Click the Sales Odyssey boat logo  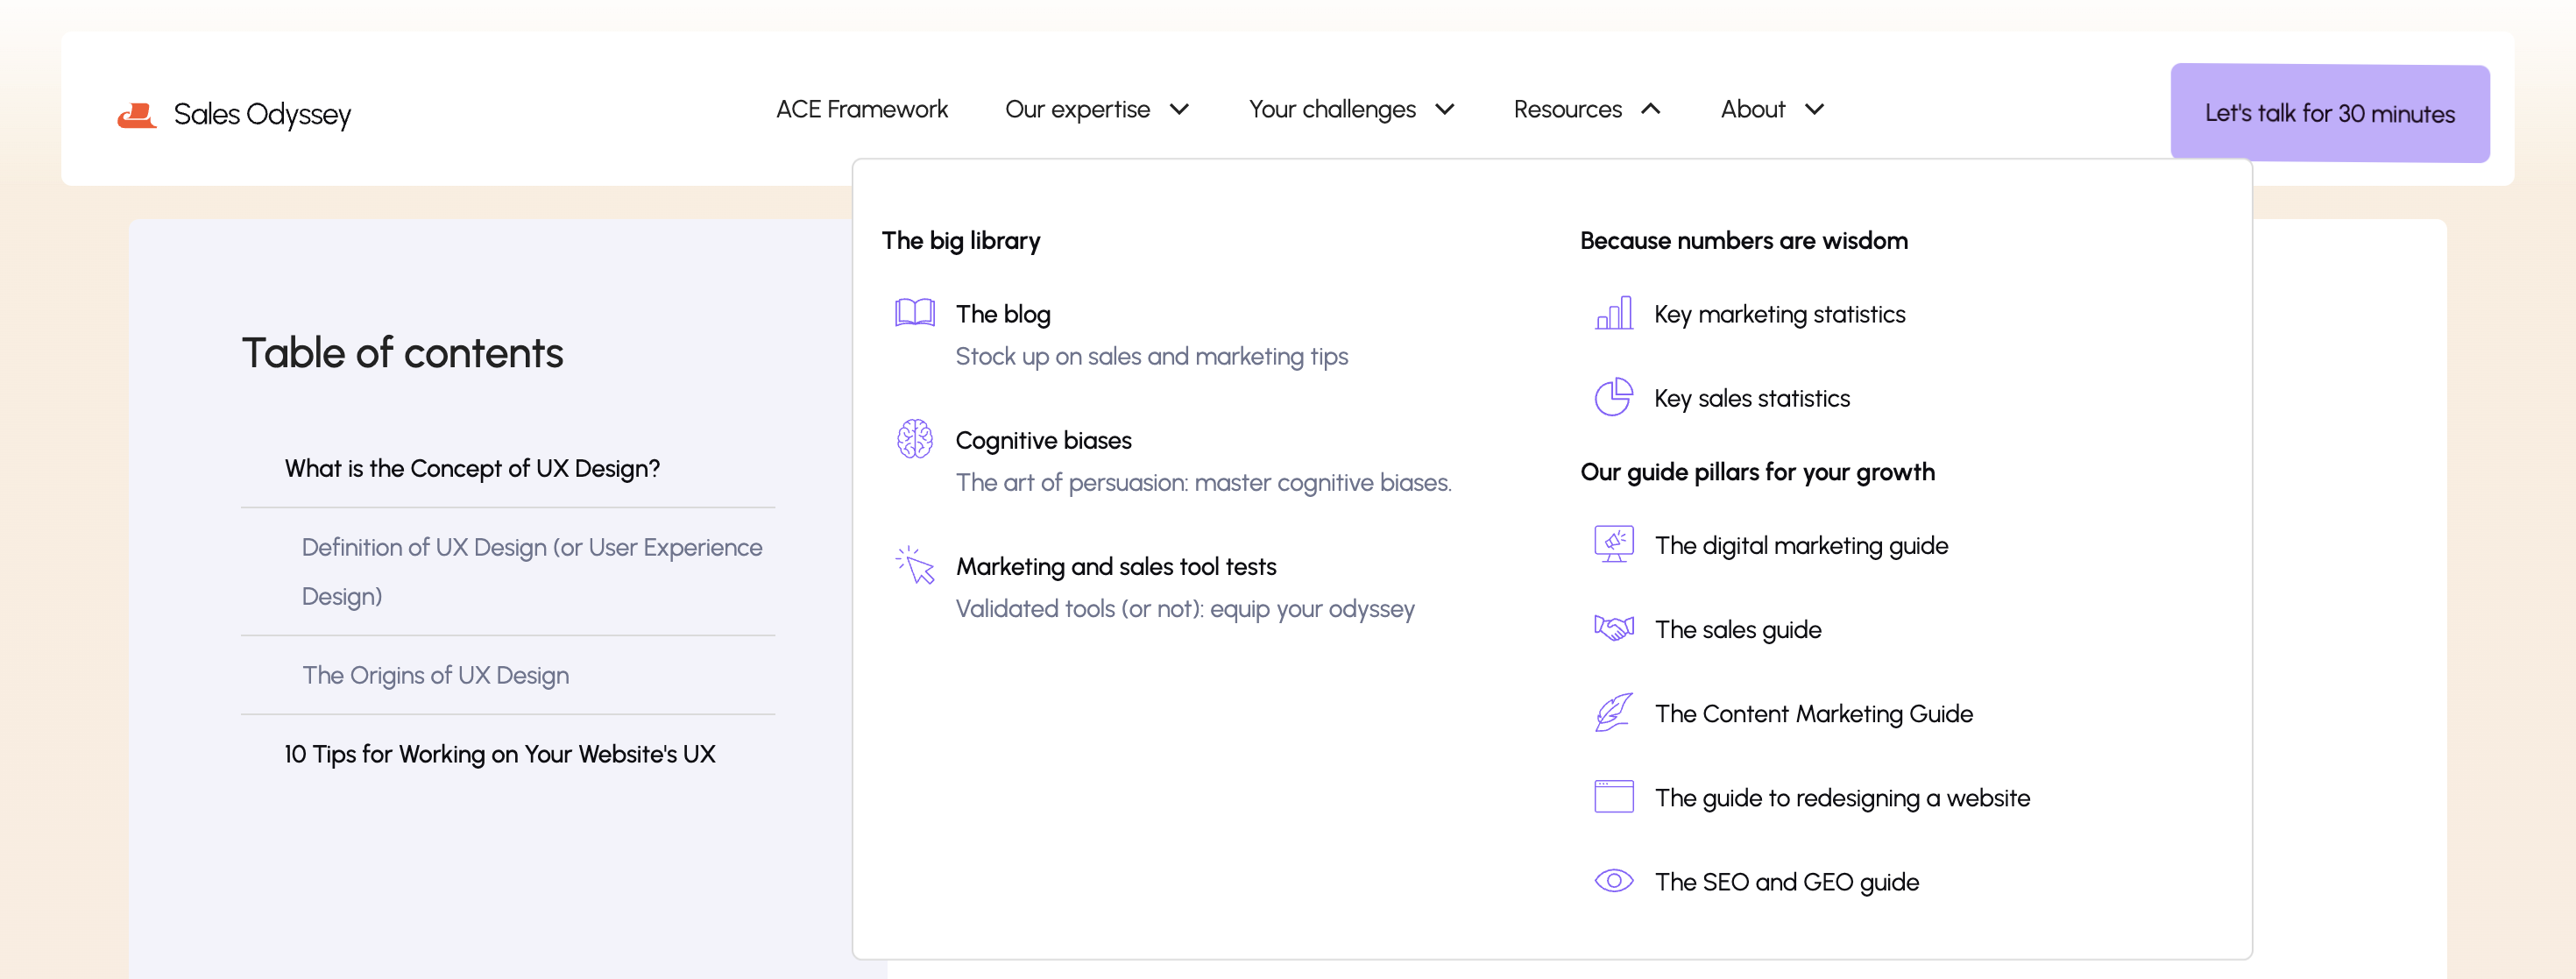pyautogui.click(x=137, y=115)
